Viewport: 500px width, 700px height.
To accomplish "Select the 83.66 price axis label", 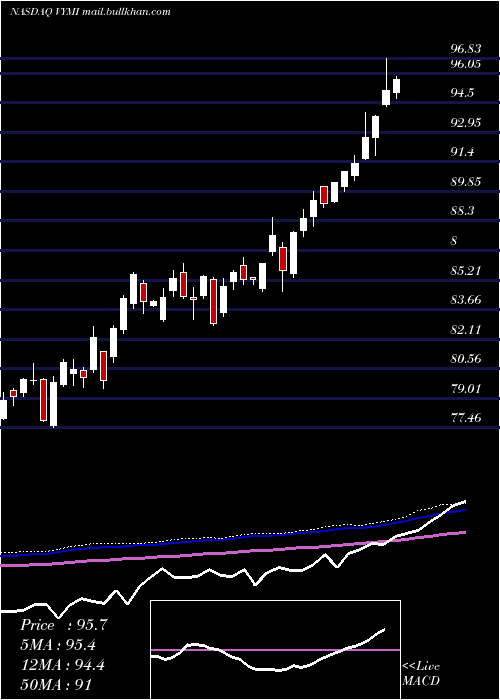I will pos(466,300).
